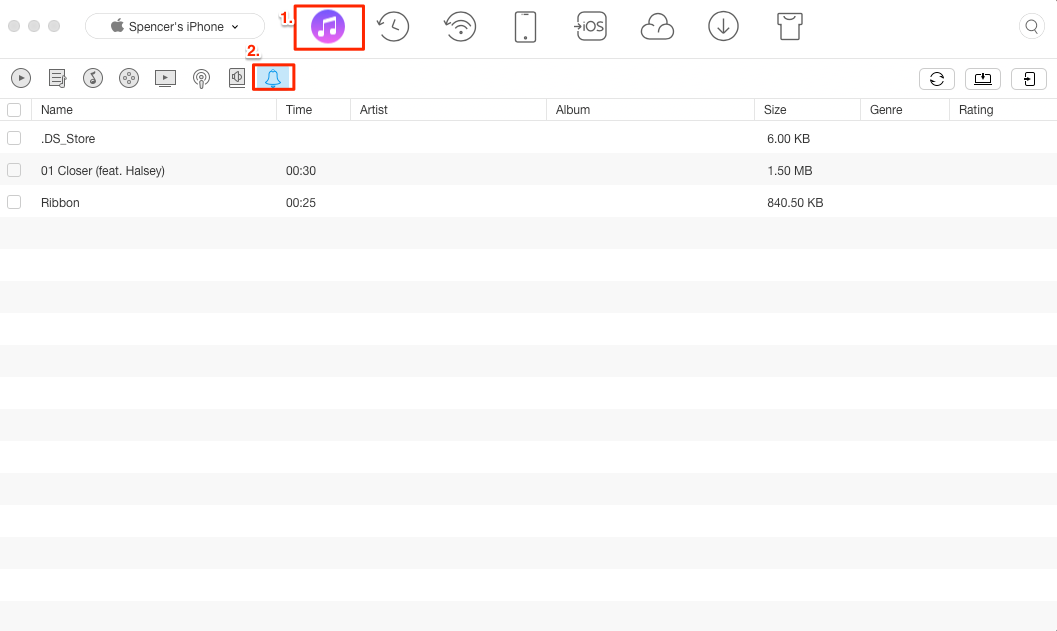Open the iTunes Library music icon
The width and height of the screenshot is (1057, 631).
point(328,27)
